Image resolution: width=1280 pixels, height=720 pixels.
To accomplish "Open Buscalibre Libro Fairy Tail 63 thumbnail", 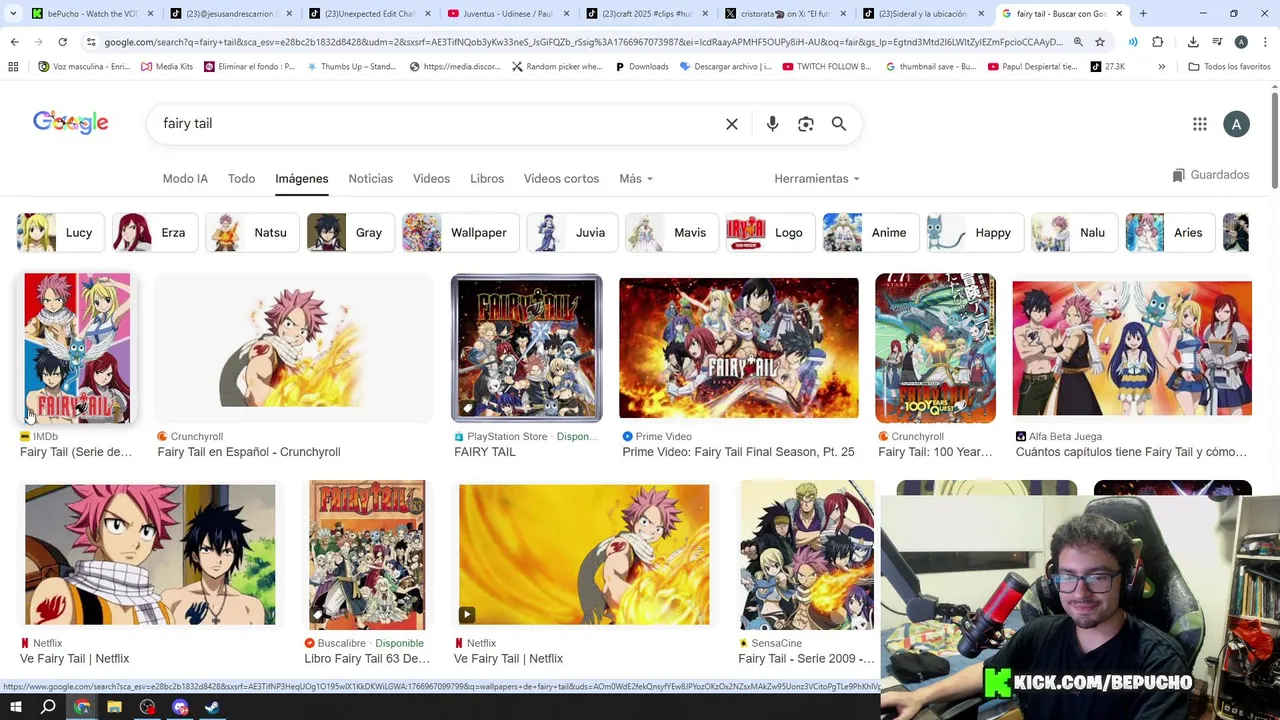I will pos(367,555).
